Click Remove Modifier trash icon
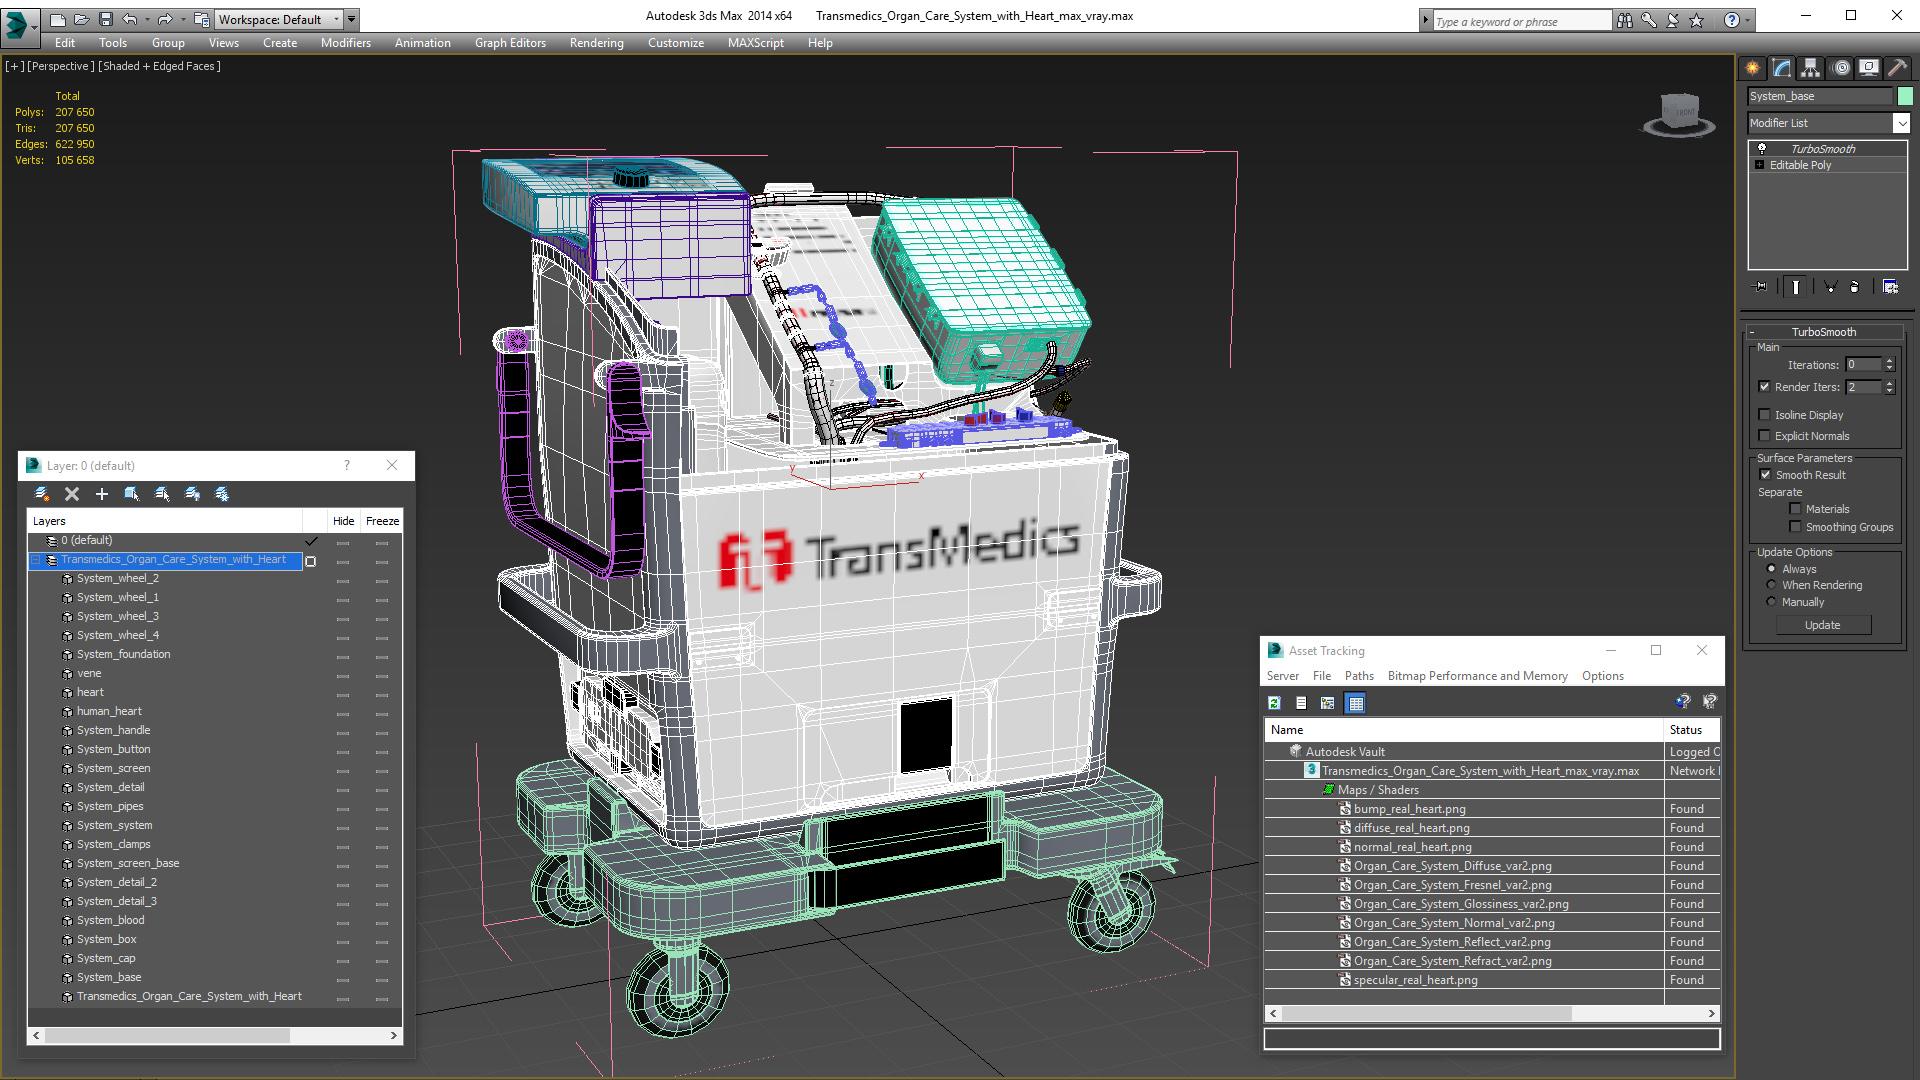This screenshot has height=1080, width=1920. [1855, 287]
